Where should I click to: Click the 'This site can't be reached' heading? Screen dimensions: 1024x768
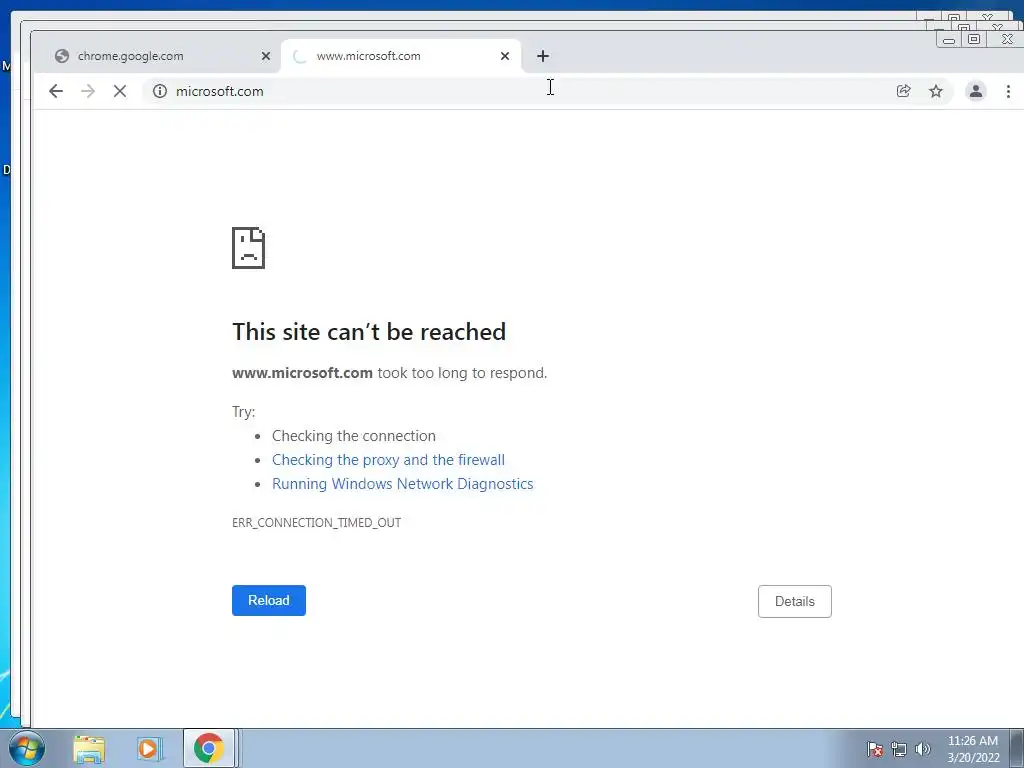pyautogui.click(x=369, y=332)
